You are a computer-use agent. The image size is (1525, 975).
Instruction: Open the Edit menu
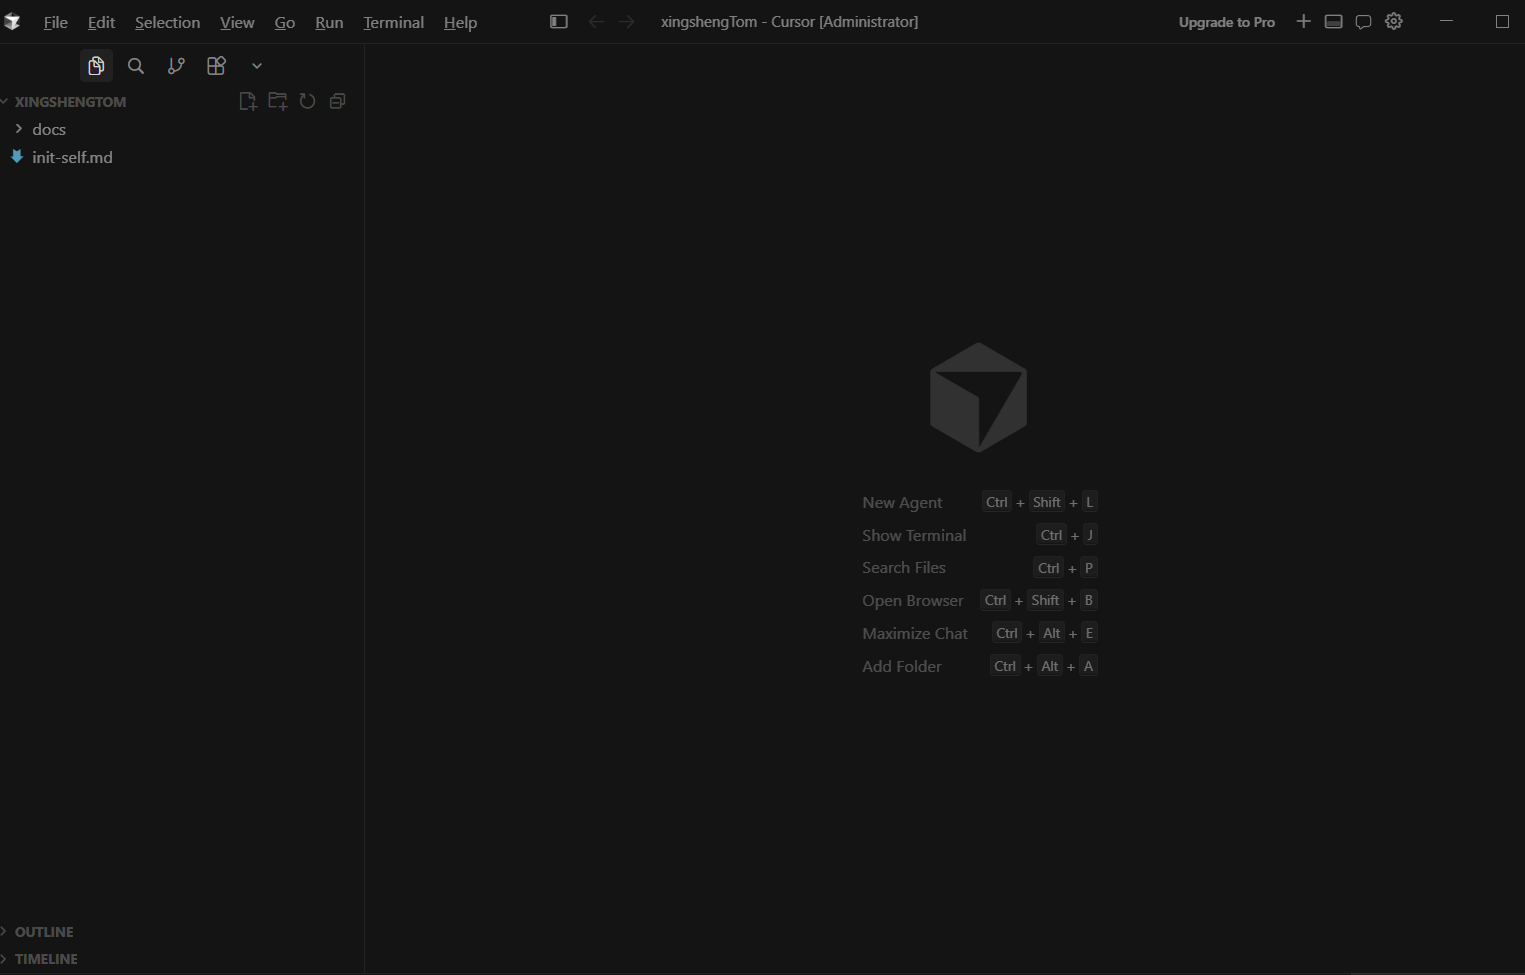click(101, 22)
